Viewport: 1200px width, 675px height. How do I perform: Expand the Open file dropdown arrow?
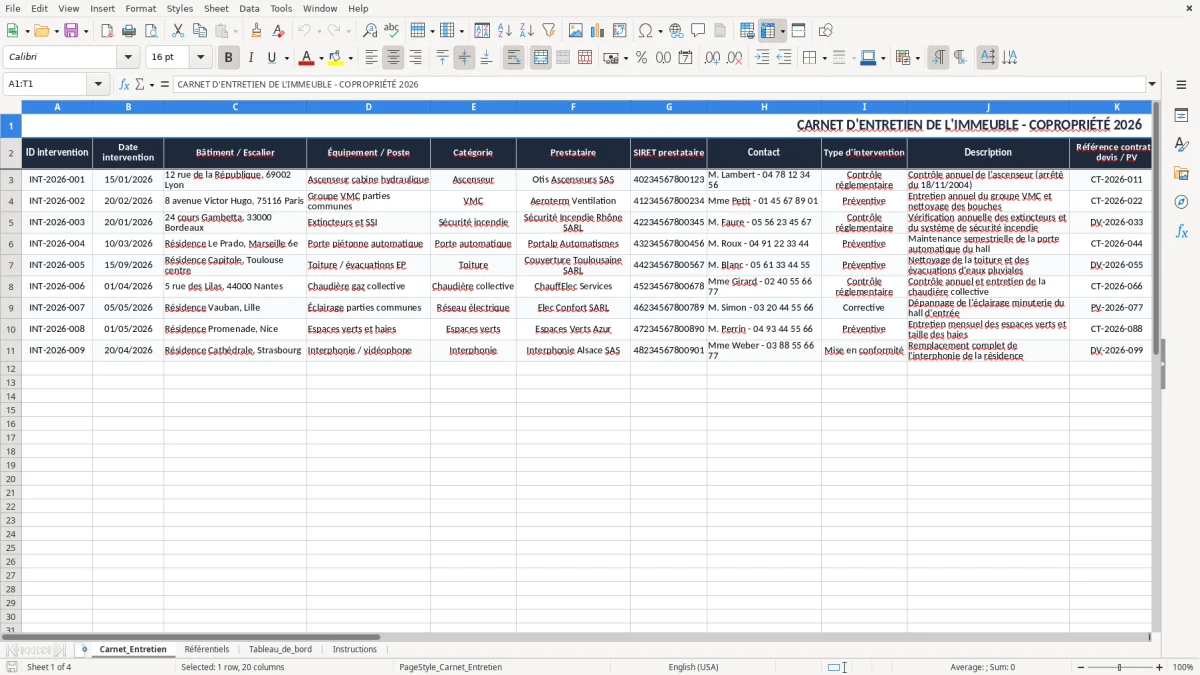pos(55,31)
